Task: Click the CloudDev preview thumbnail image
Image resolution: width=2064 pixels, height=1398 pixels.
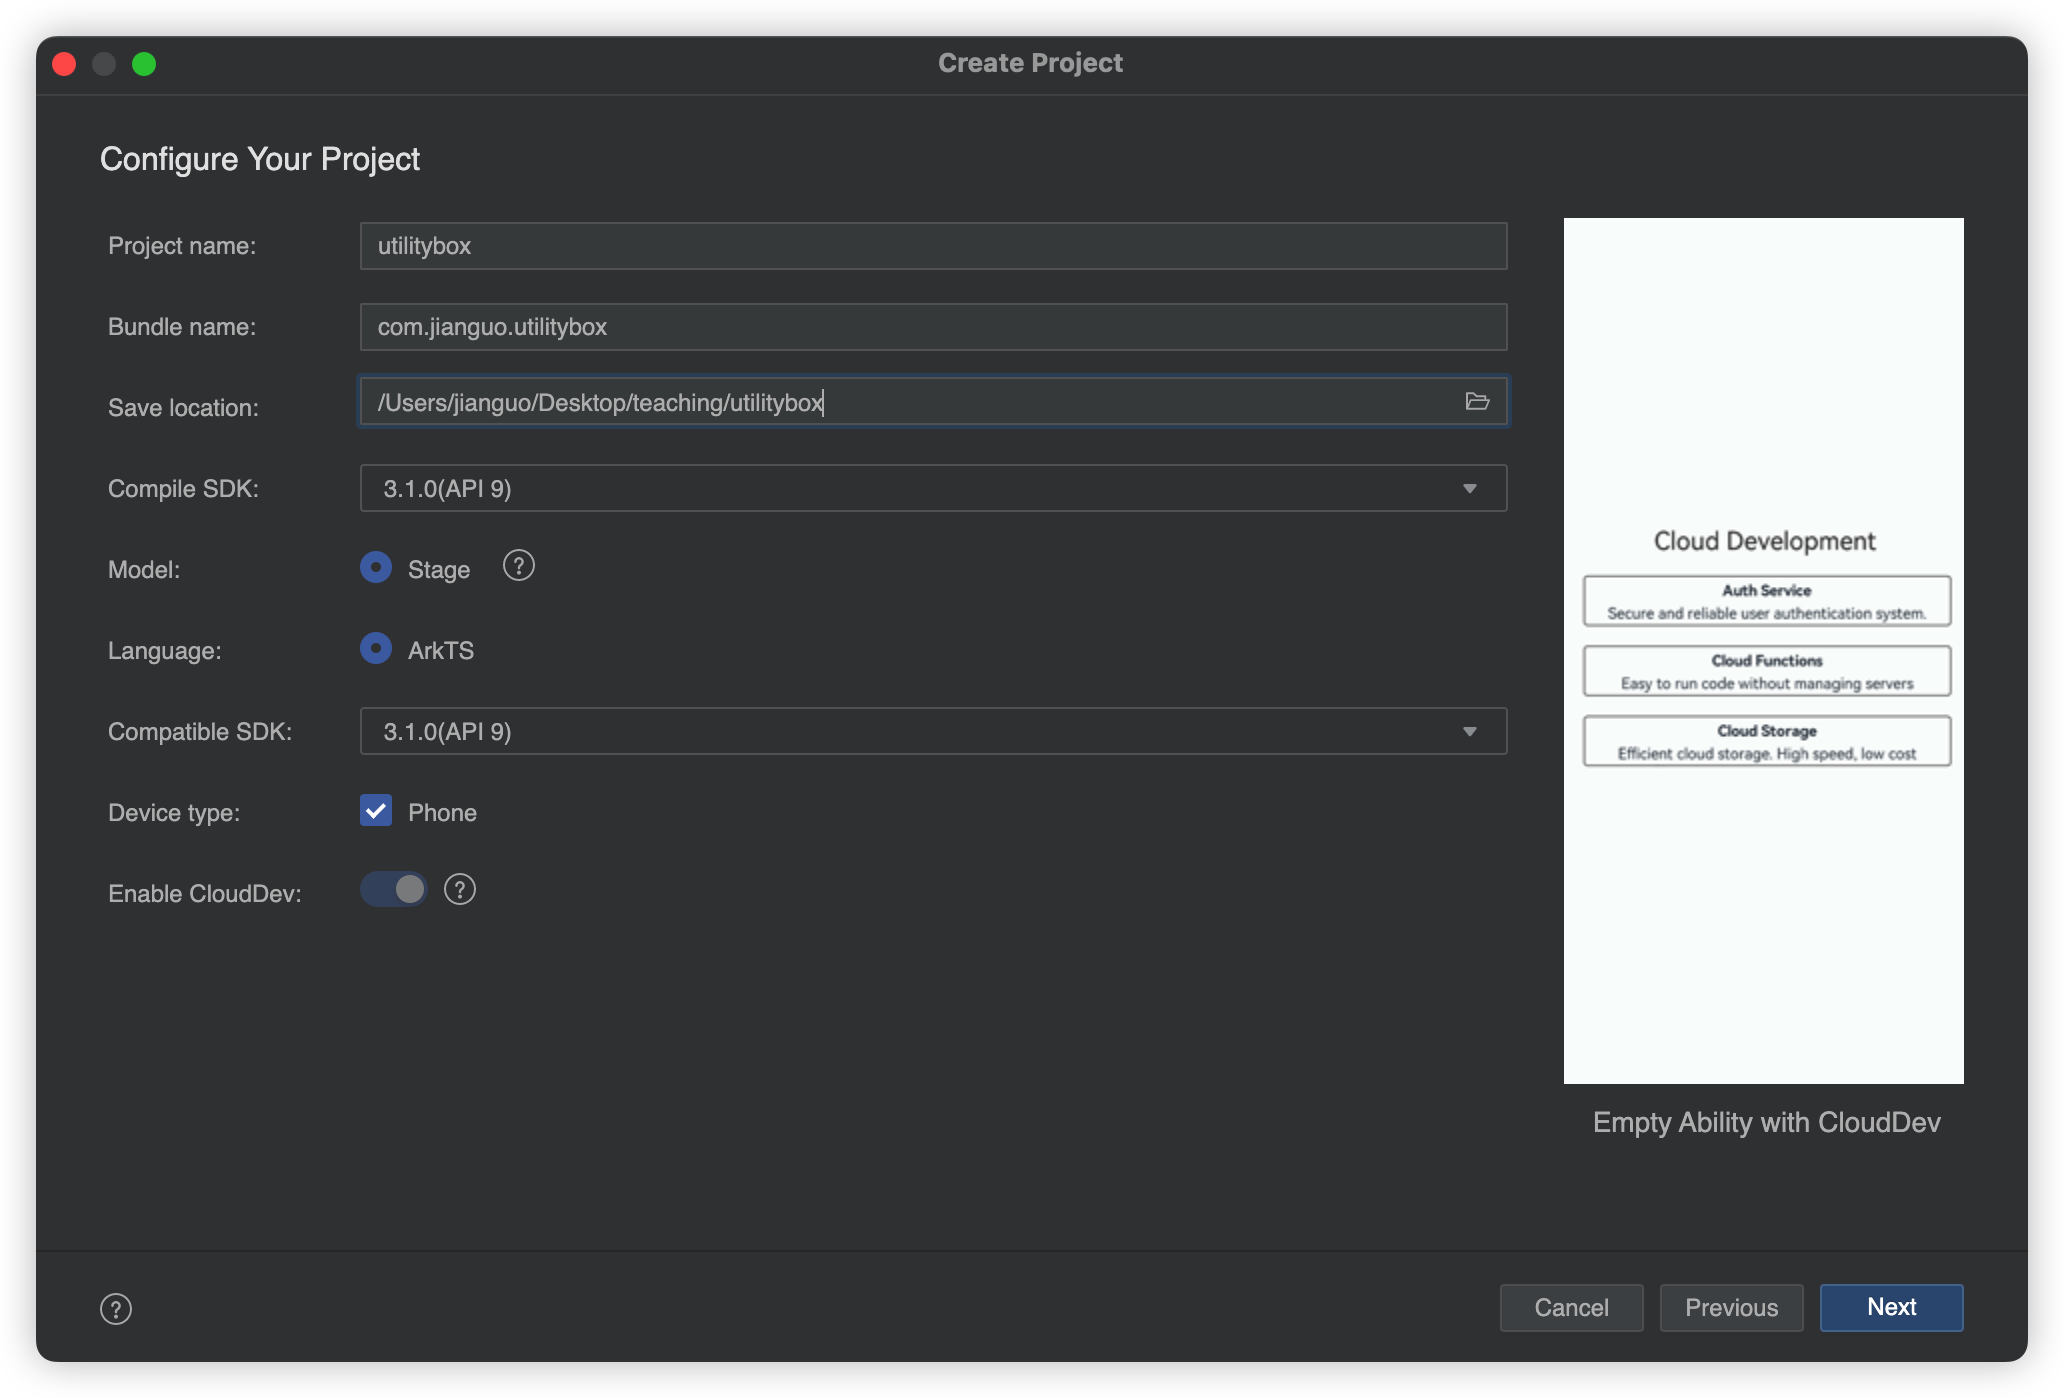Action: (1764, 651)
